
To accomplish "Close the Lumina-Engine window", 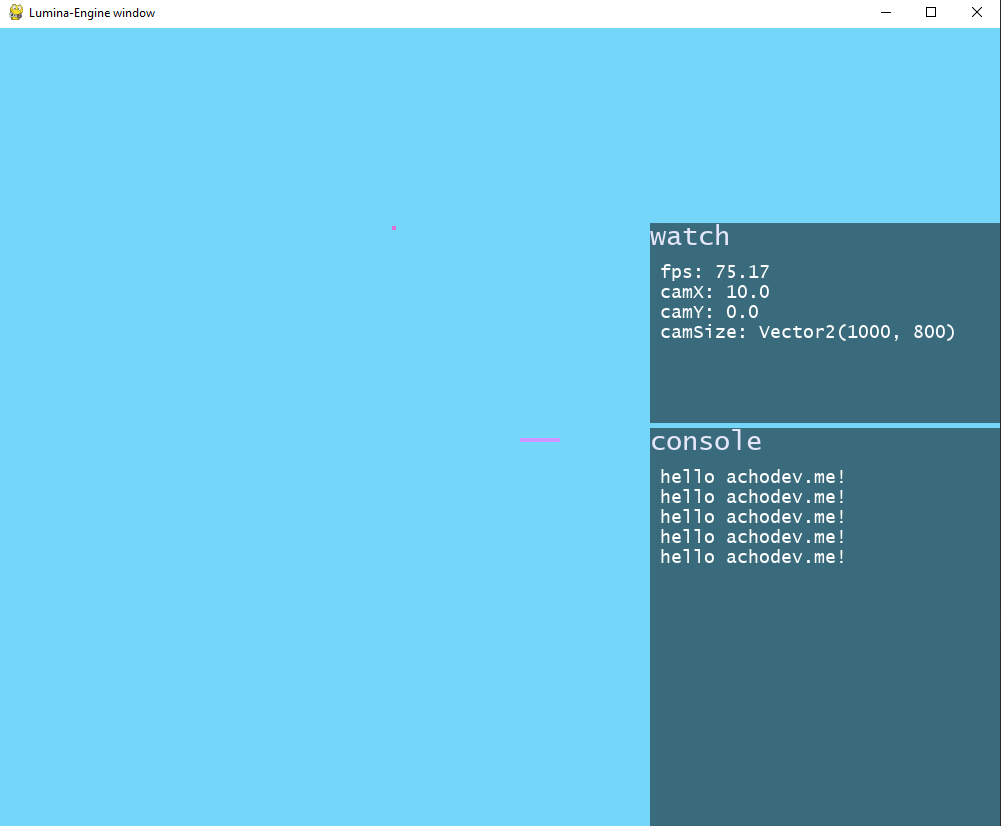I will (x=977, y=13).
